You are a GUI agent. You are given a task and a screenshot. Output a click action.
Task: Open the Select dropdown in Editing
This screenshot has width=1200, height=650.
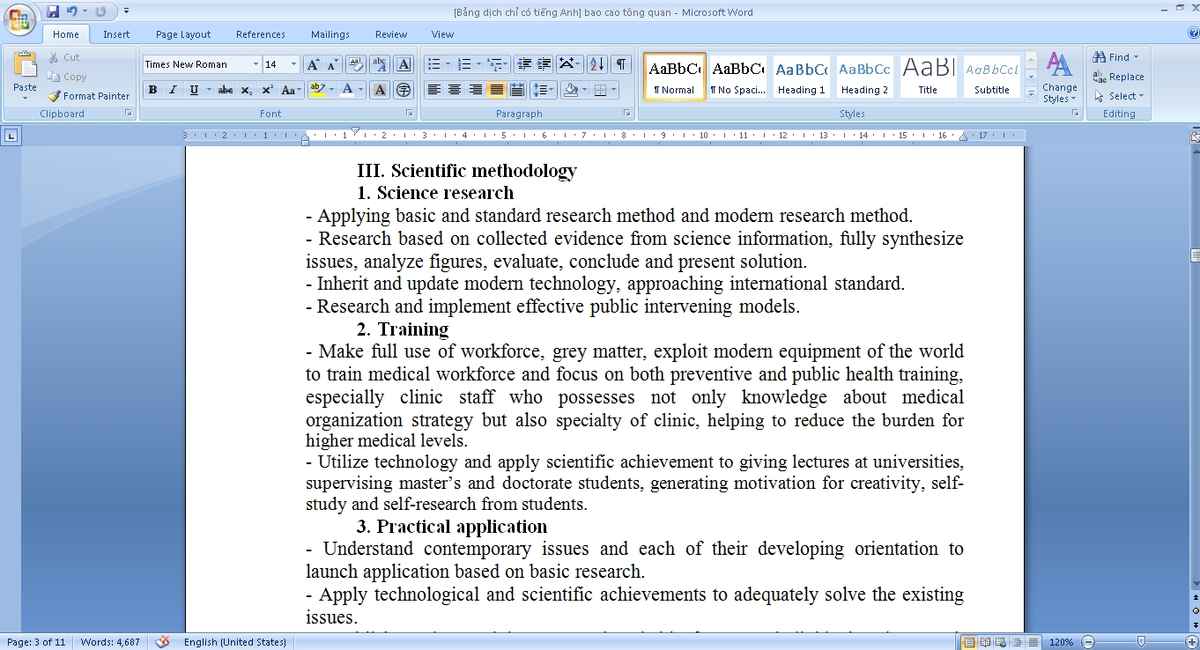tap(1118, 96)
